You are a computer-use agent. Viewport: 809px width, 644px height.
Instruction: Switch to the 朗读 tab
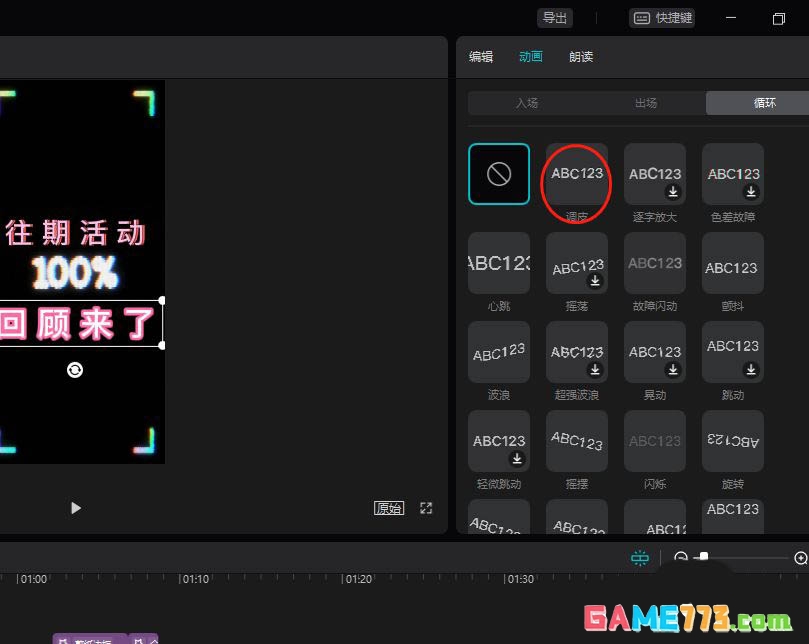click(581, 57)
